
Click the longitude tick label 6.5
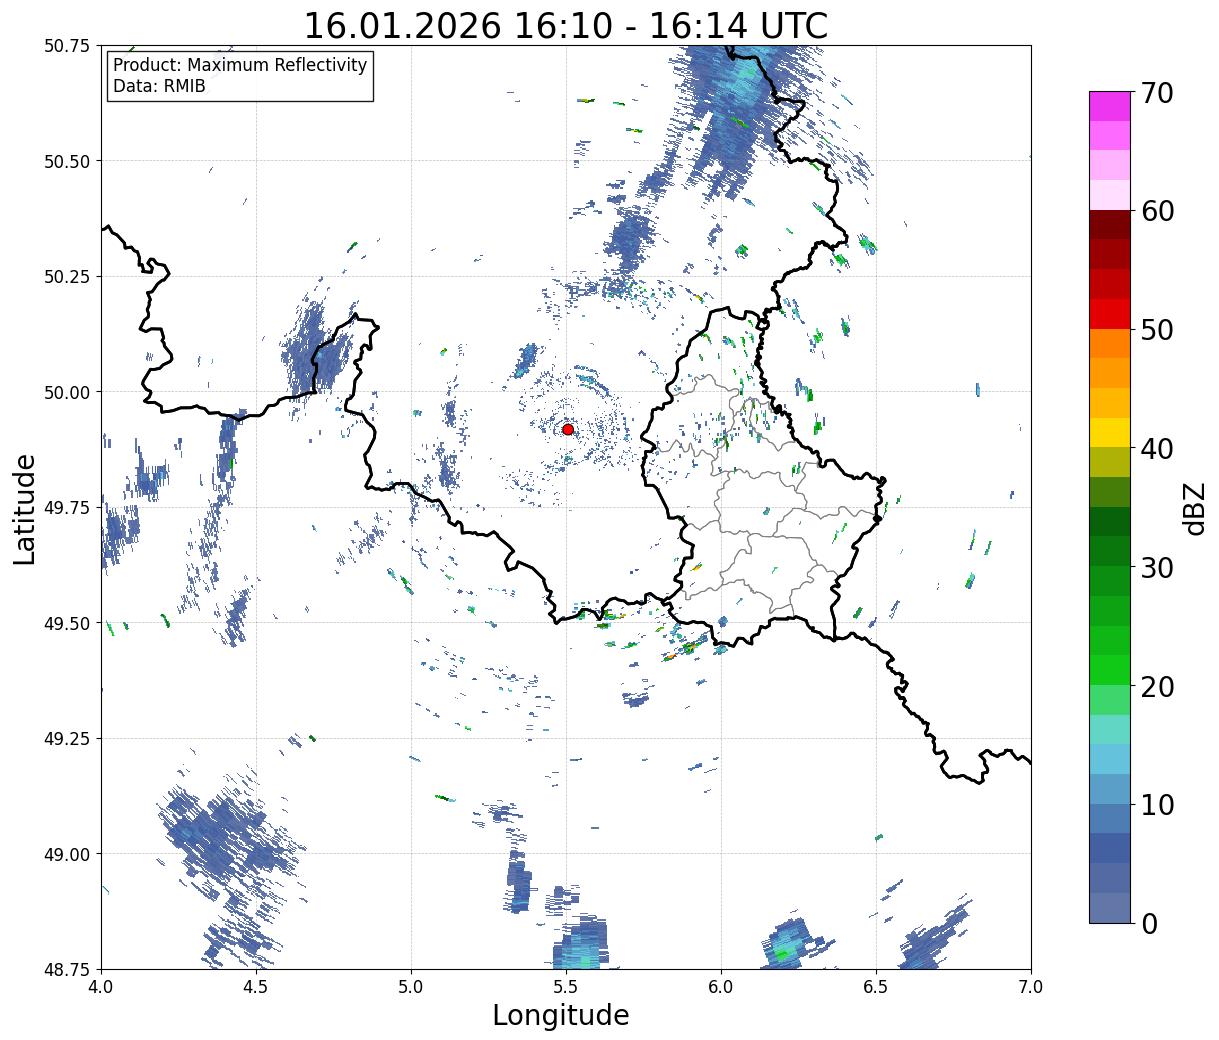876,987
